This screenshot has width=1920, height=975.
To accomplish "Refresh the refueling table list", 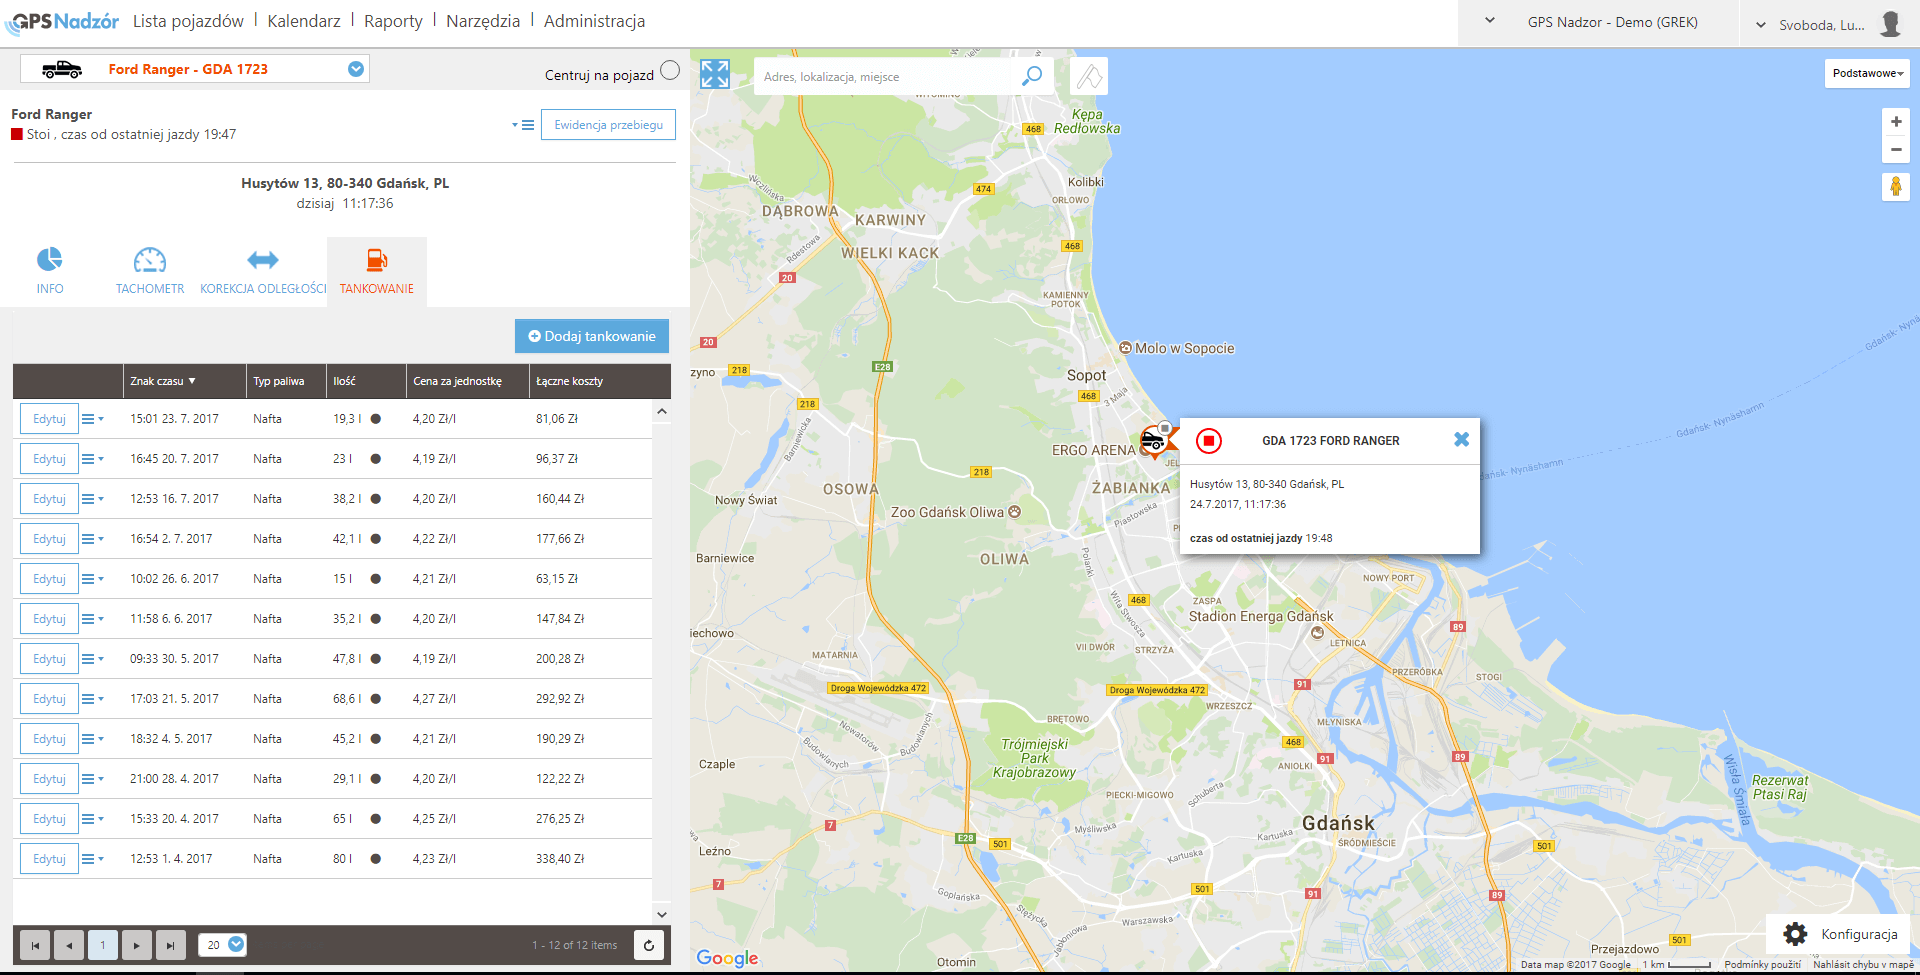I will (x=649, y=945).
